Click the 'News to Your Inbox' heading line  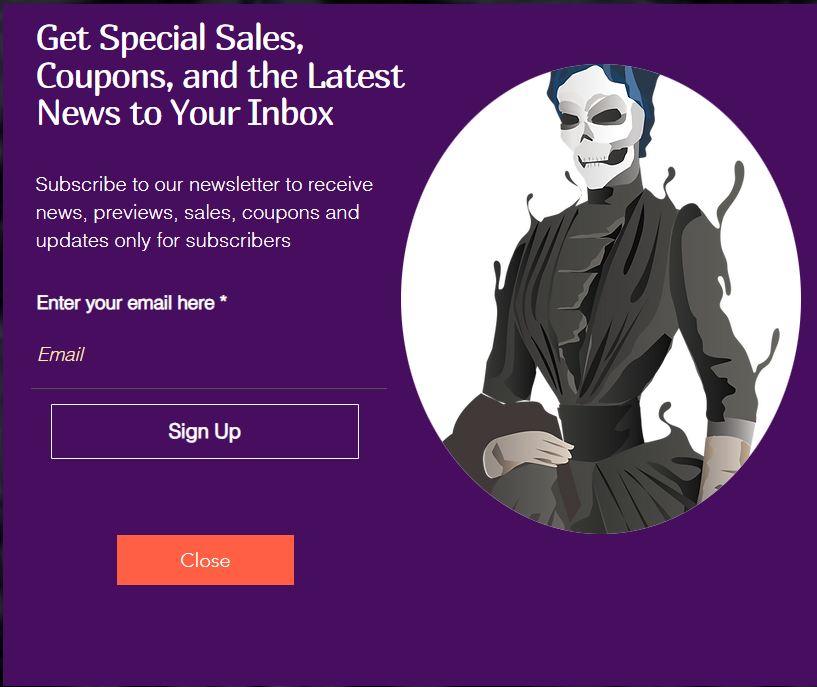185,113
